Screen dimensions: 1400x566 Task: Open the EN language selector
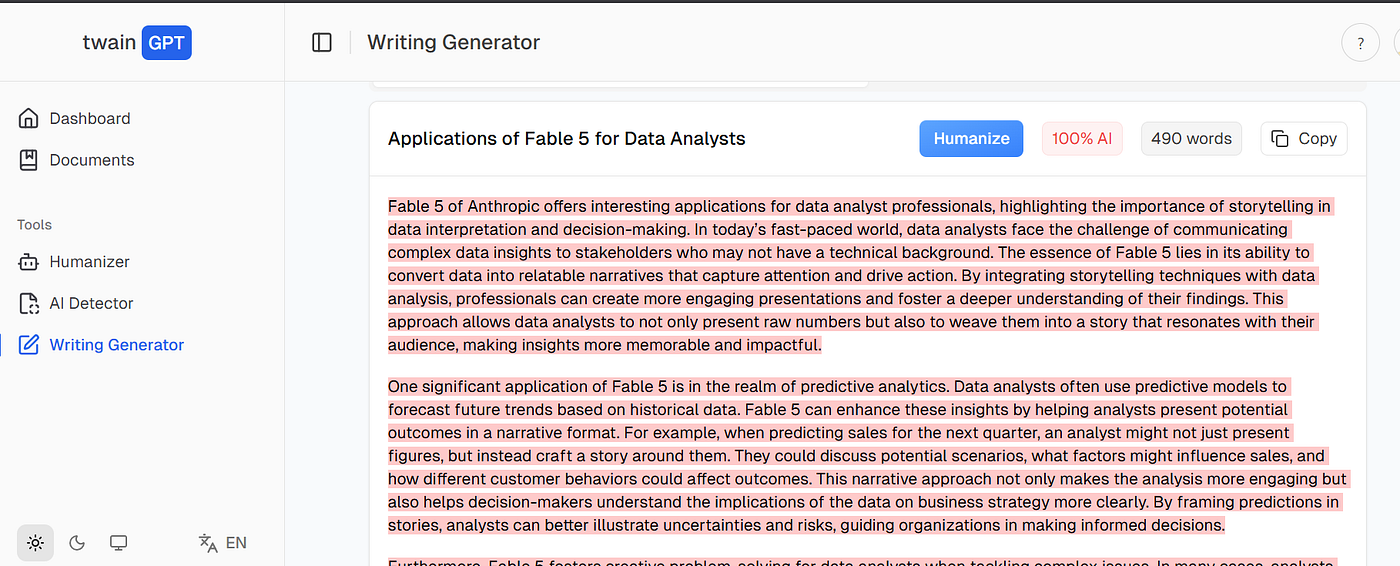click(x=222, y=543)
